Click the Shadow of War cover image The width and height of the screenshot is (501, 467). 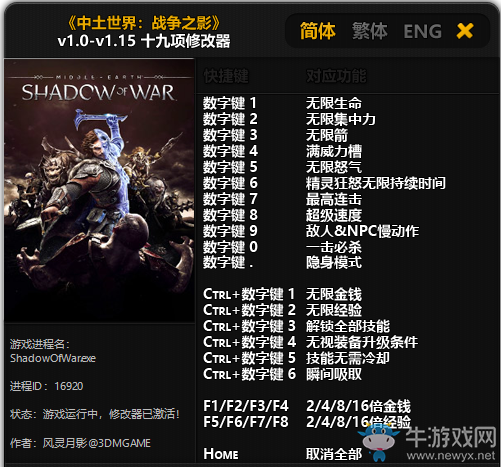99,191
